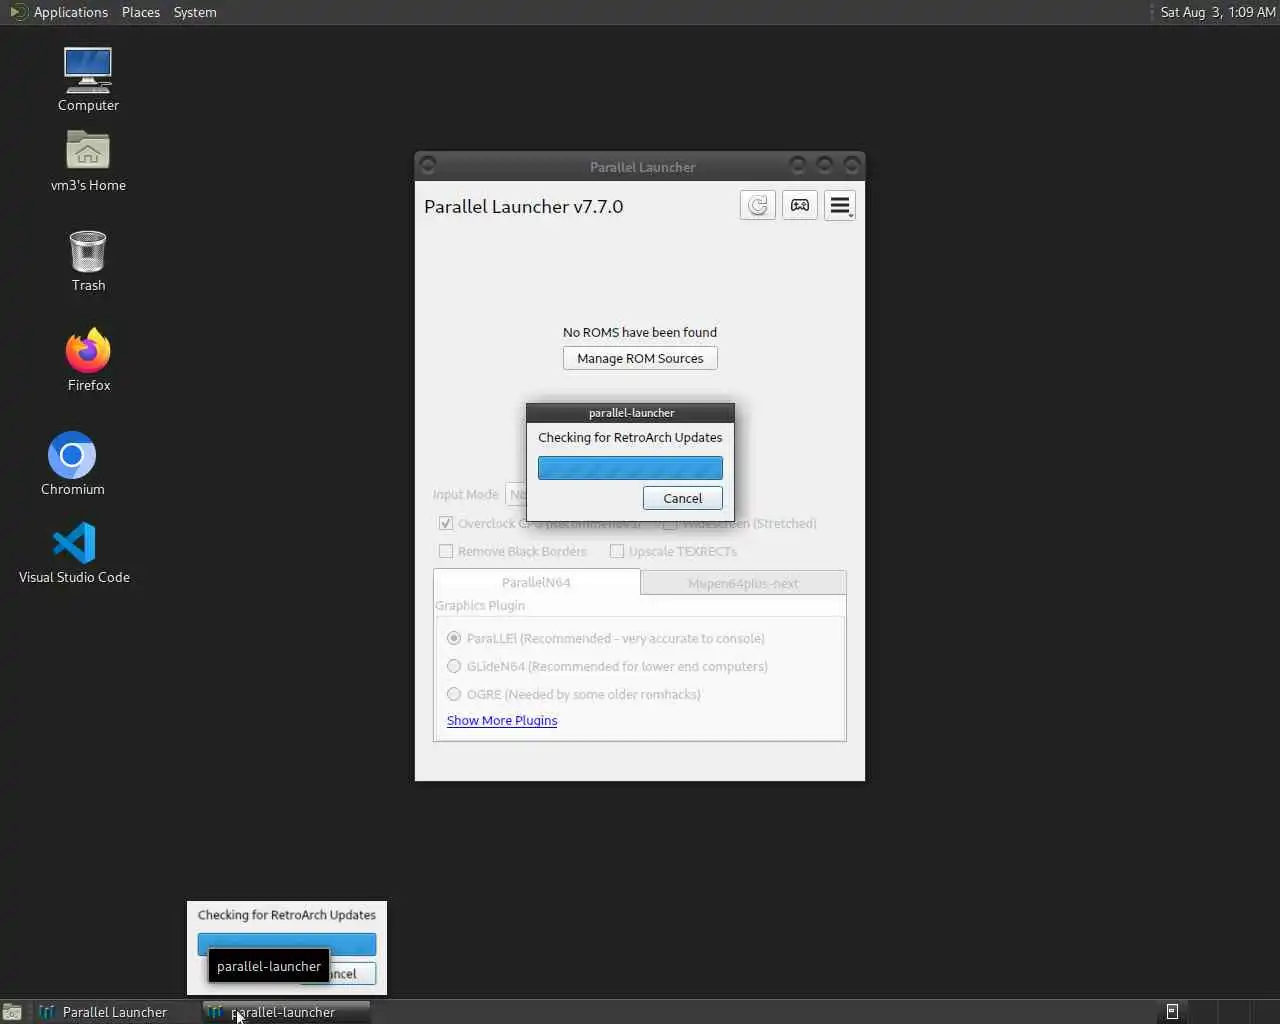
Task: Select ParaLLEl graphics plugin radio
Action: click(x=454, y=638)
